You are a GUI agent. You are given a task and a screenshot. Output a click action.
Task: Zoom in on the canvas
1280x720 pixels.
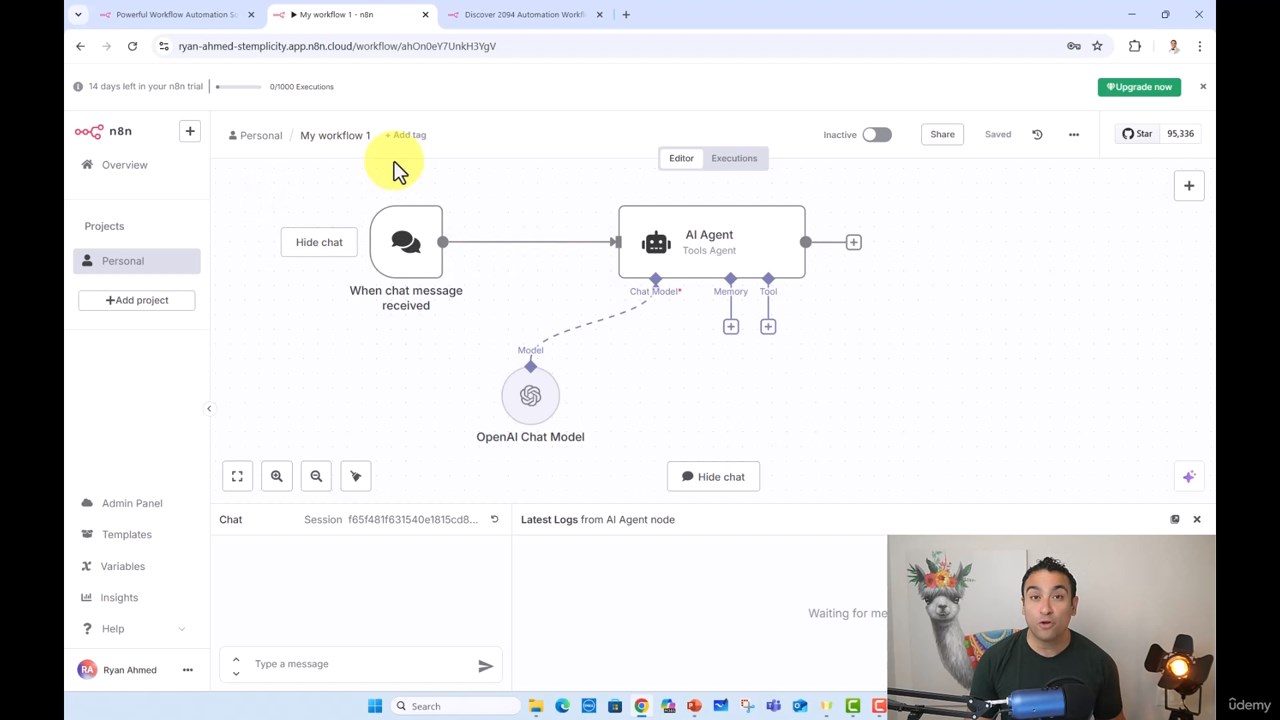(x=277, y=477)
